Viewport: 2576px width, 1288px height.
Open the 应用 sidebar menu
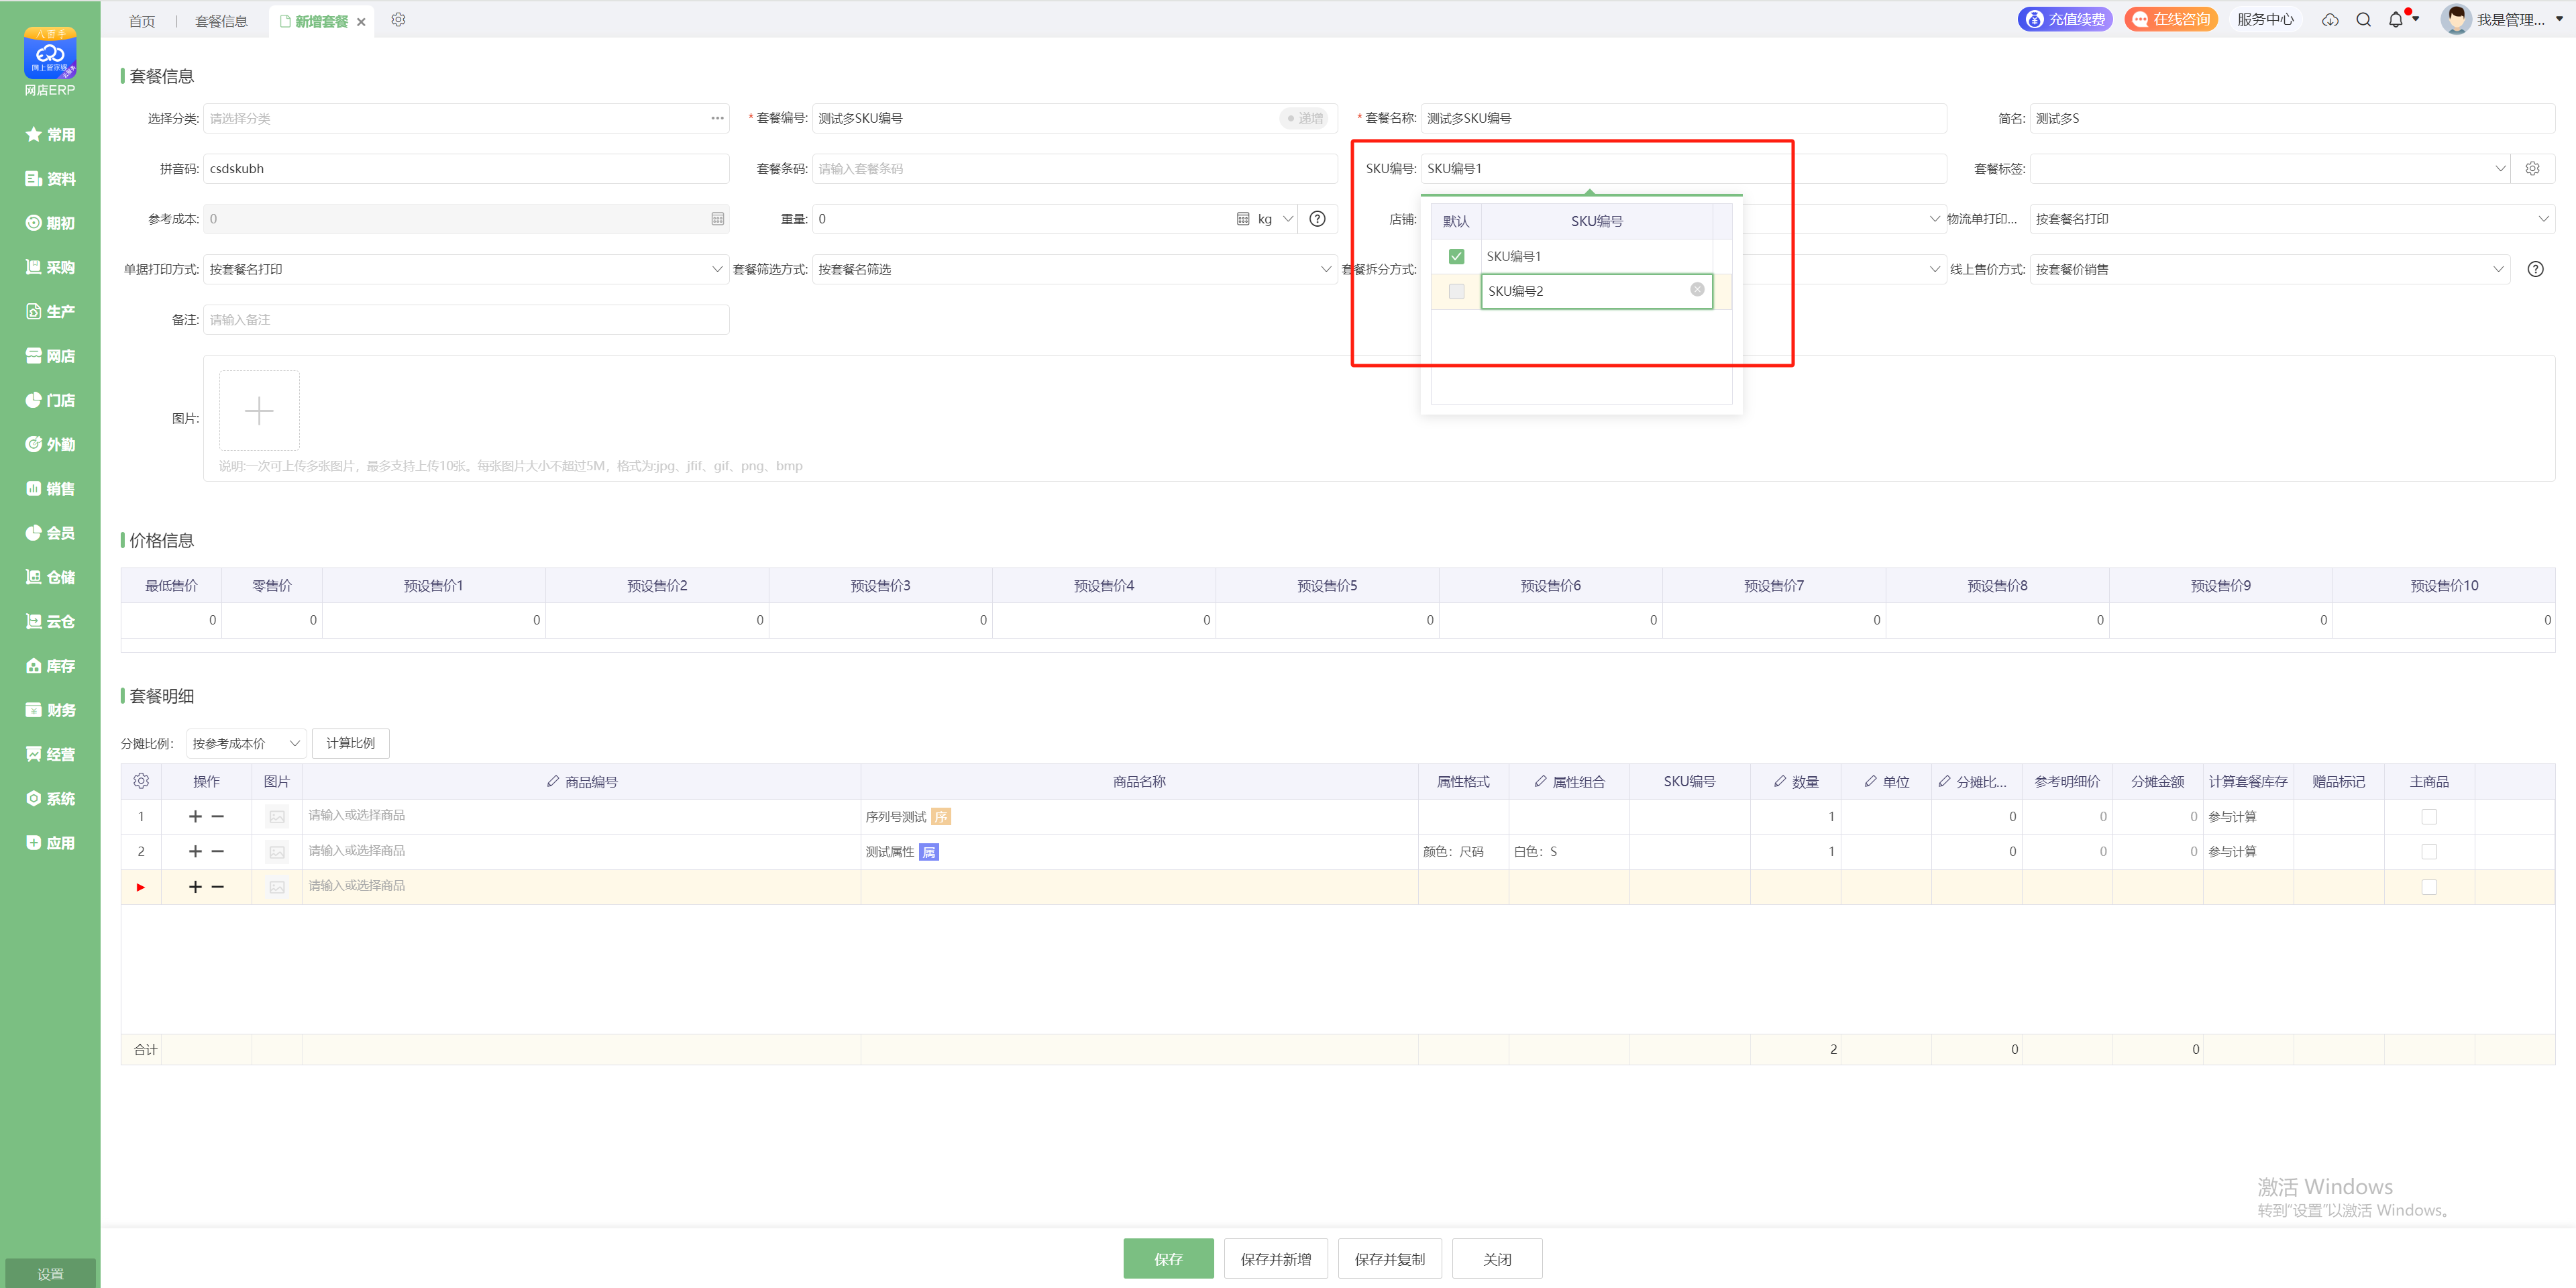pos(50,843)
